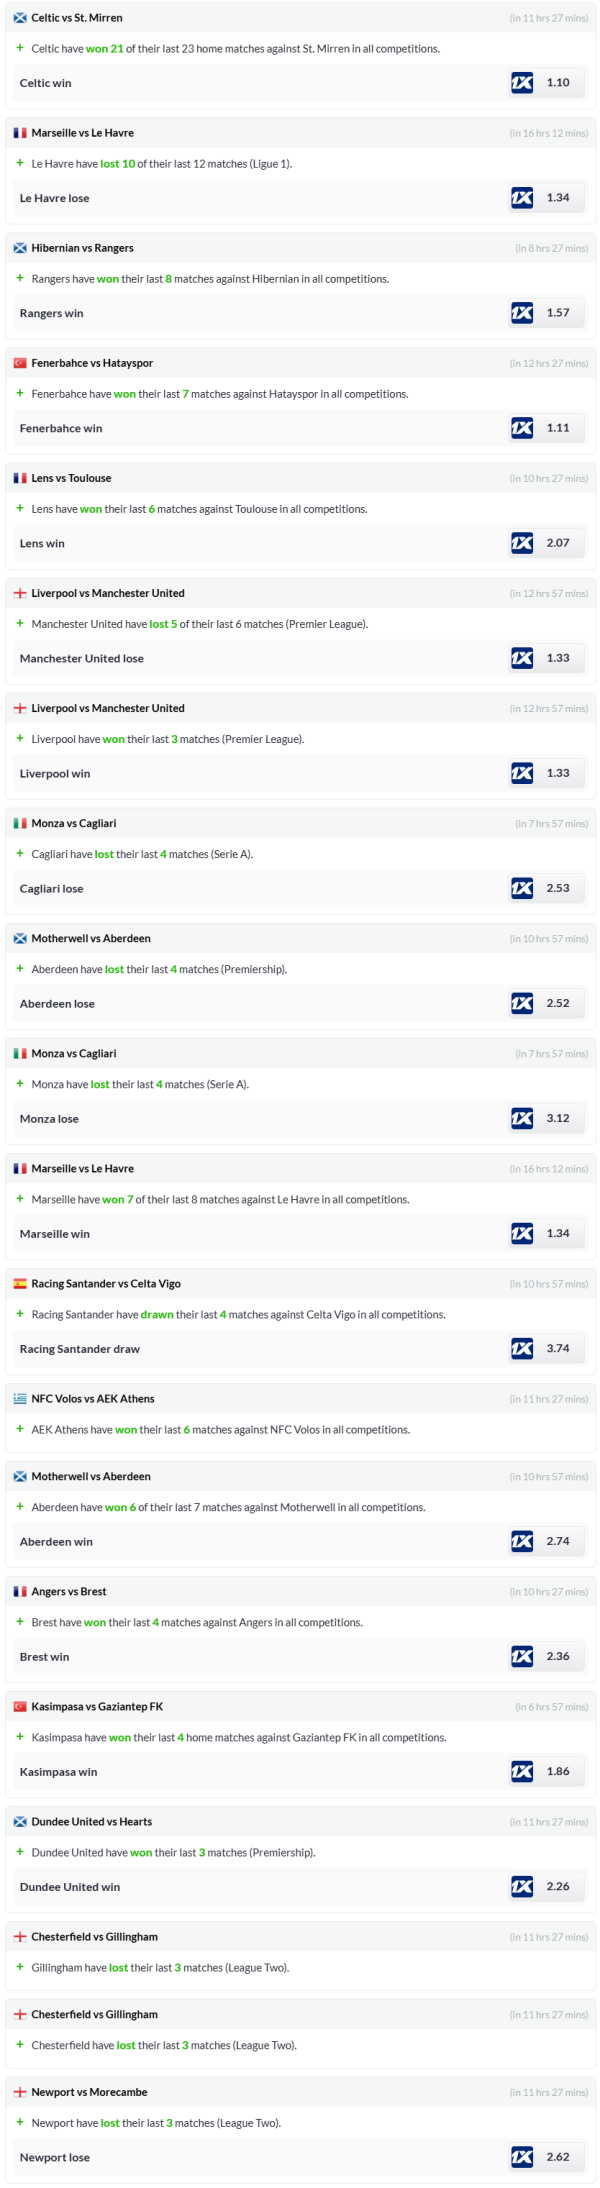This screenshot has height=2188, width=600.
Task: Open the Fenerbahce vs Hatayspor match title
Action: (x=92, y=363)
